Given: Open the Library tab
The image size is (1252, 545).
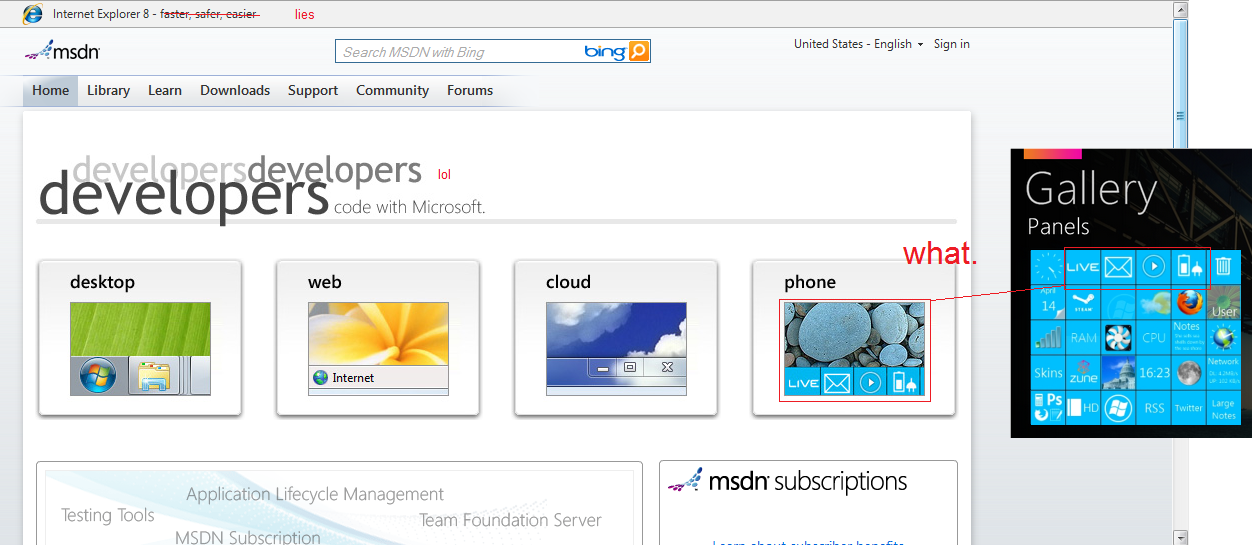Looking at the screenshot, I should (108, 90).
